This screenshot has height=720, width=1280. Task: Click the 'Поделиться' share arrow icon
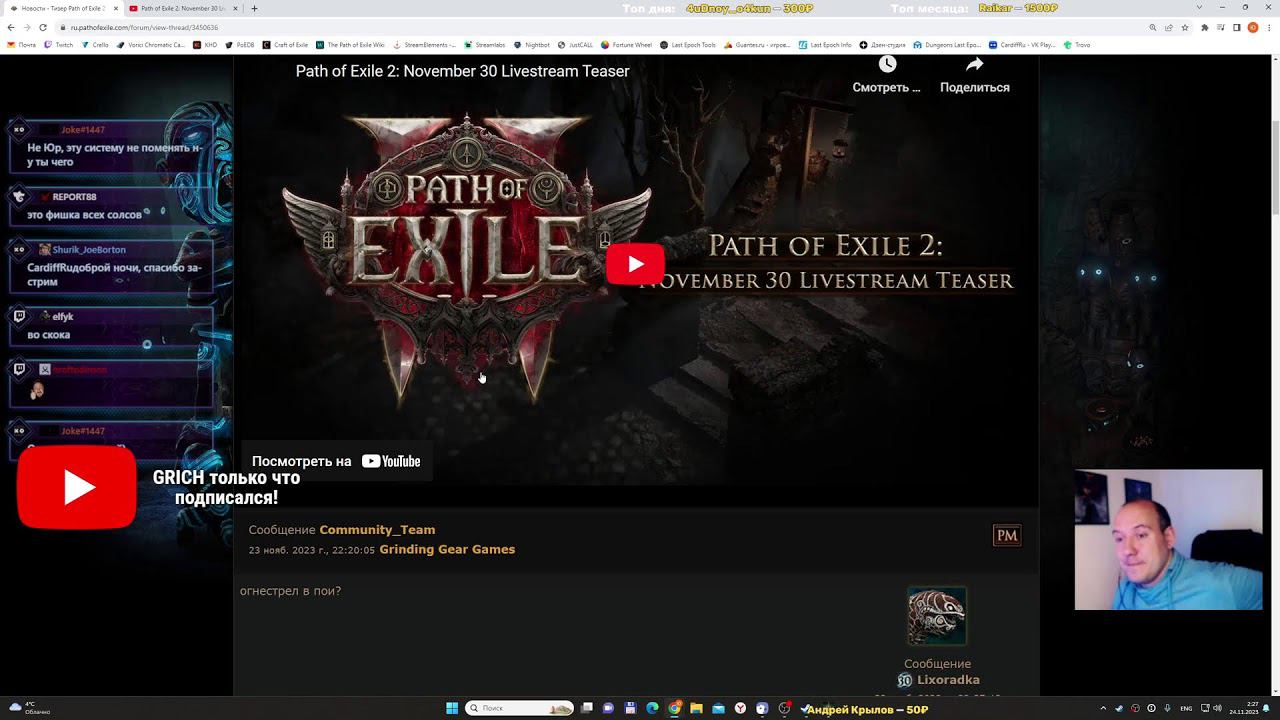point(975,65)
